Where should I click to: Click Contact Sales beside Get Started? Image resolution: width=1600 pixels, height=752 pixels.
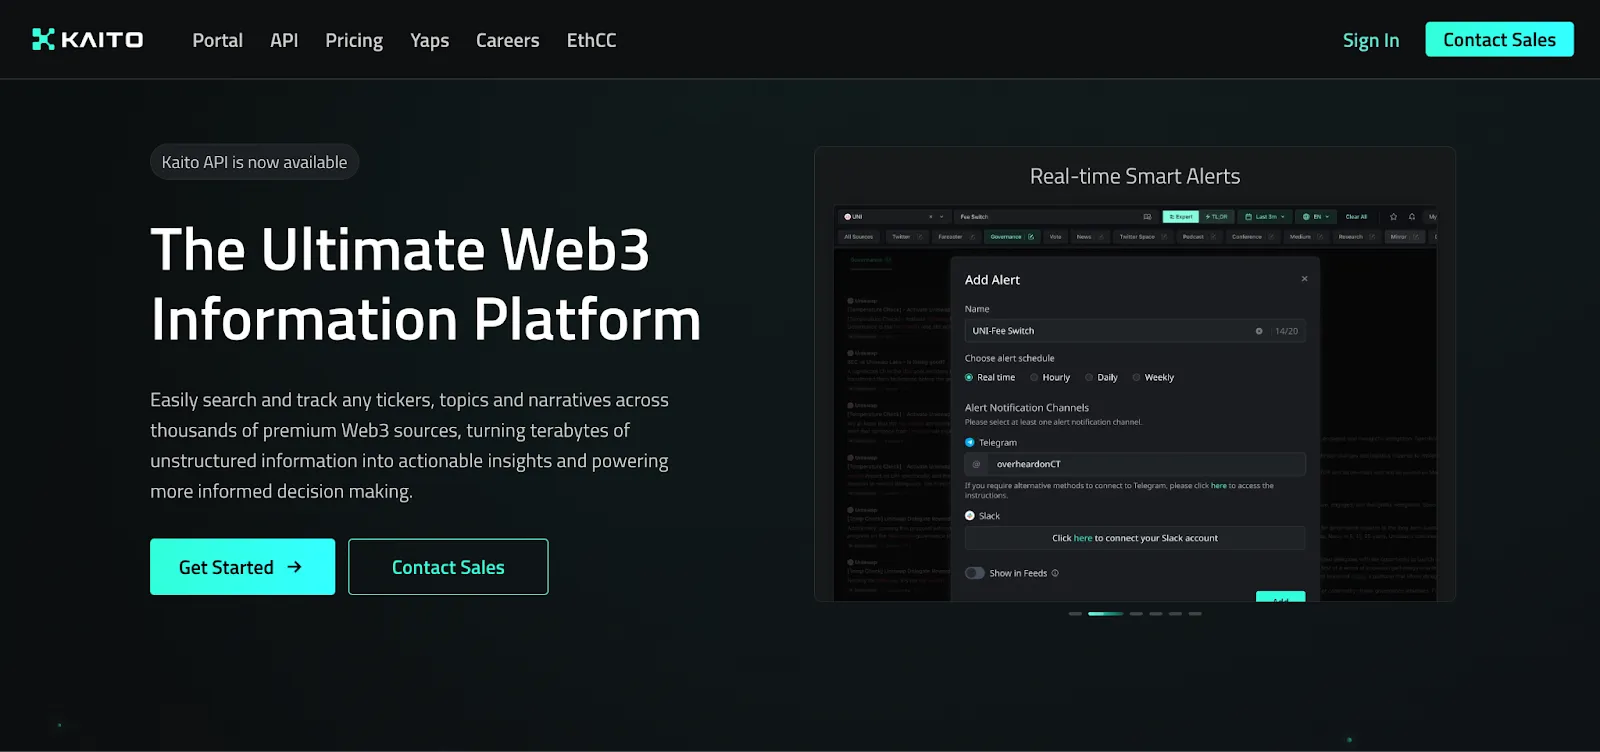[x=448, y=567]
